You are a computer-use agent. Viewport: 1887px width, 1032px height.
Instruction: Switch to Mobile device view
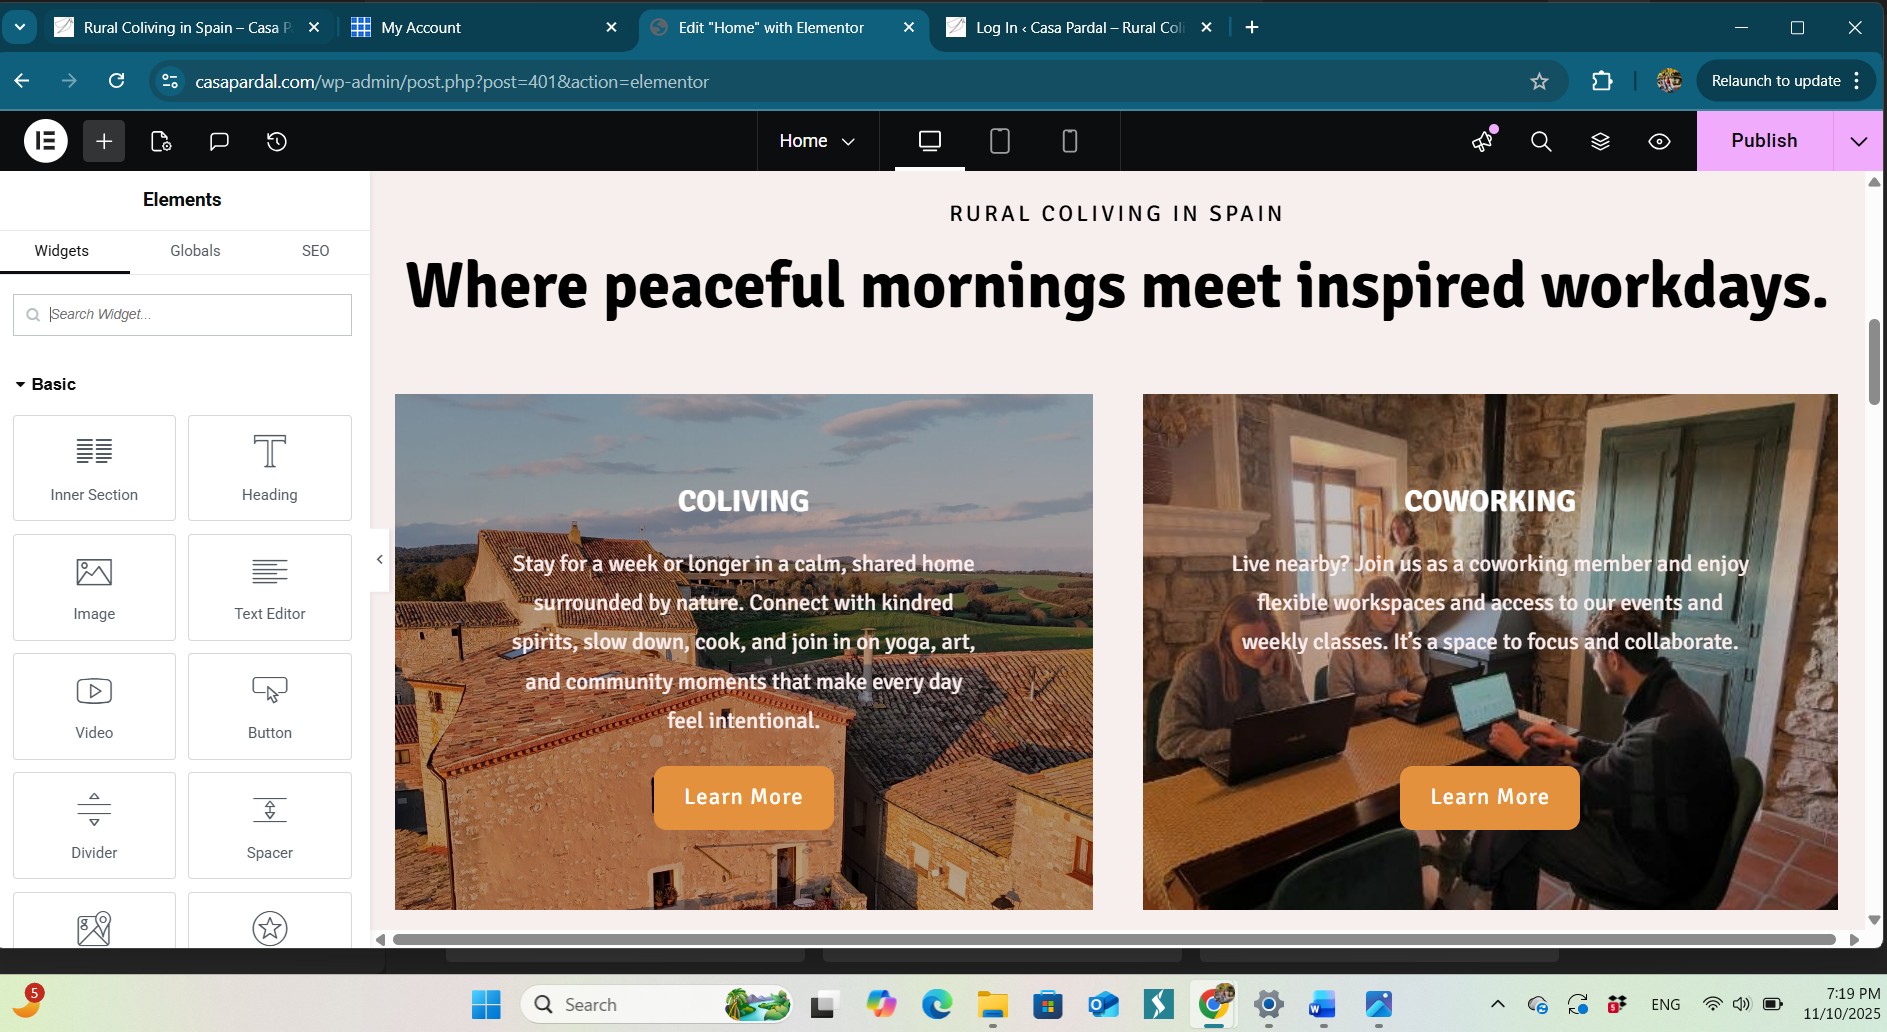tap(1070, 141)
